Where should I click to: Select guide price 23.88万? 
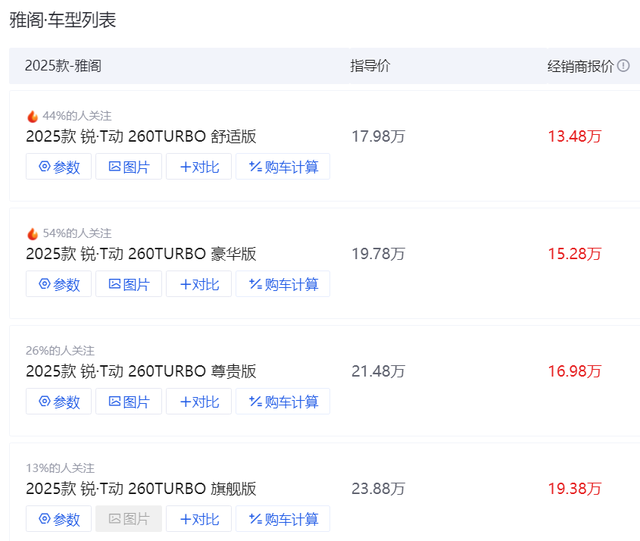point(378,489)
